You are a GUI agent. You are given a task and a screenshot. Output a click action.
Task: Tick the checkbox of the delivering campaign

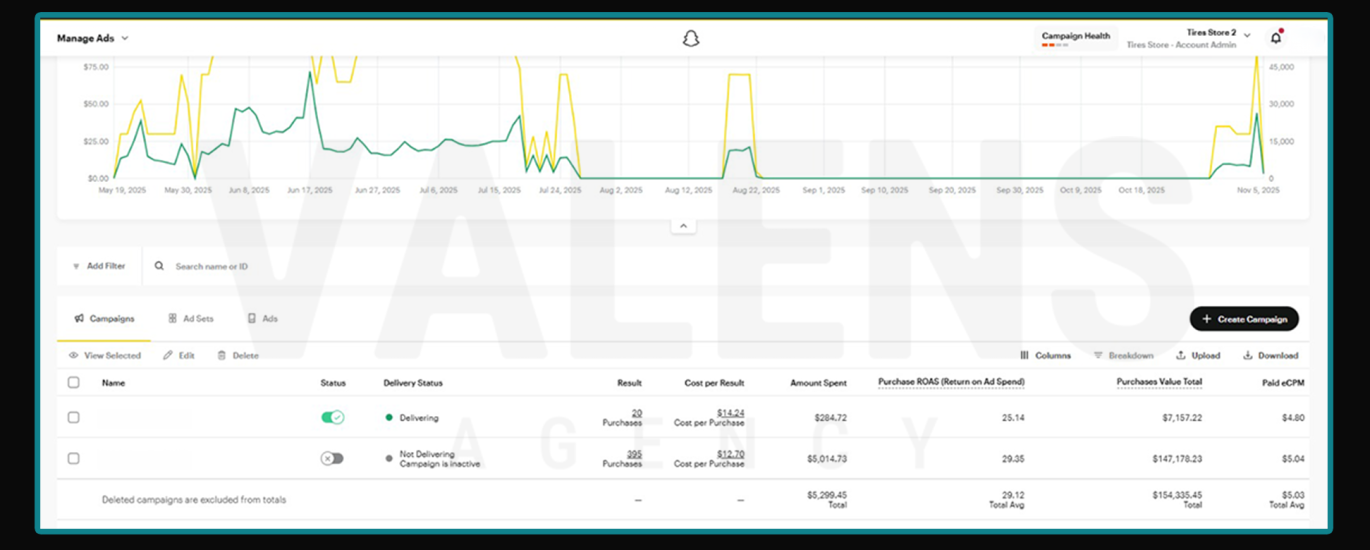click(x=74, y=417)
